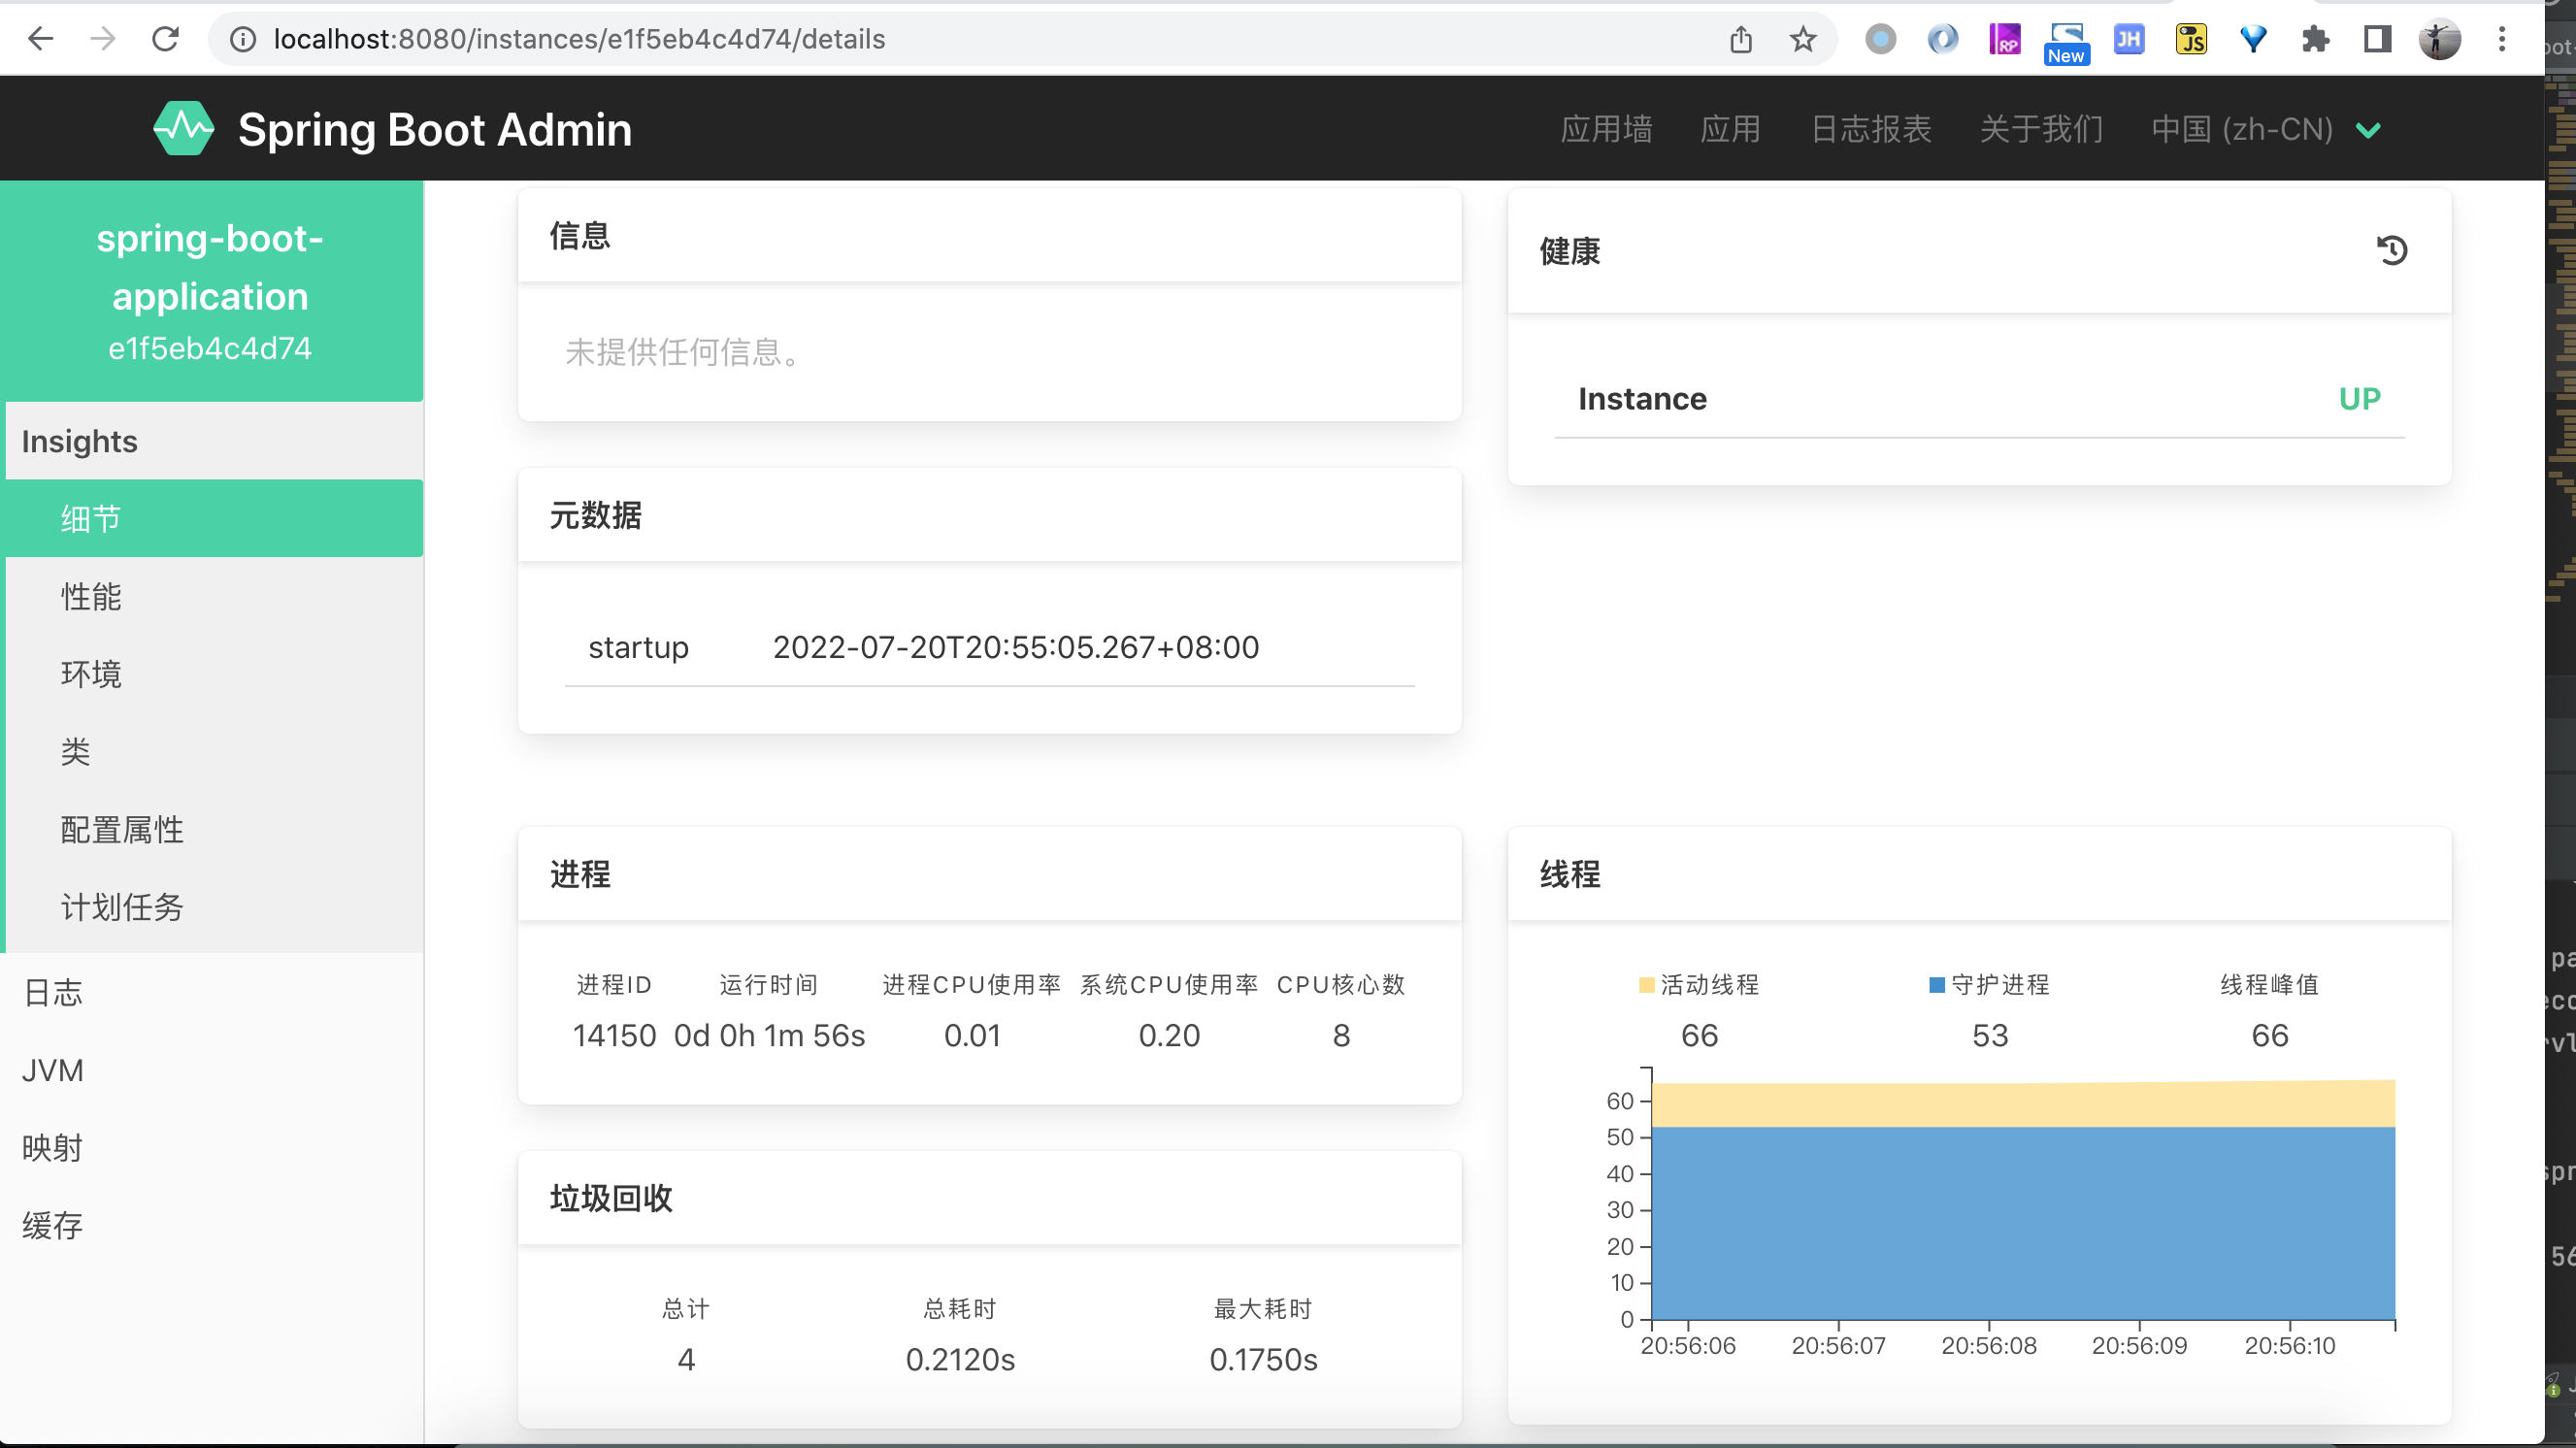The width and height of the screenshot is (2576, 1448).
Task: Collapse the Insights sidebar section
Action: [x=214, y=441]
